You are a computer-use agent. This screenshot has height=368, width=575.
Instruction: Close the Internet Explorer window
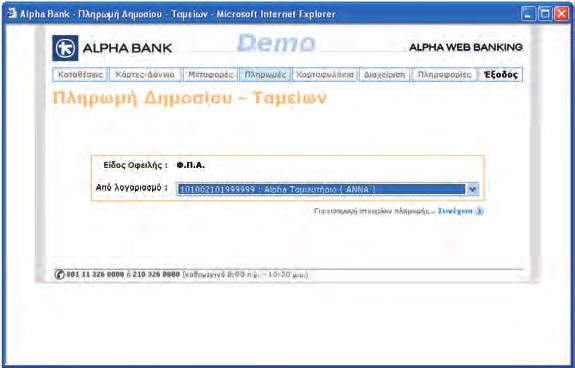(562, 14)
